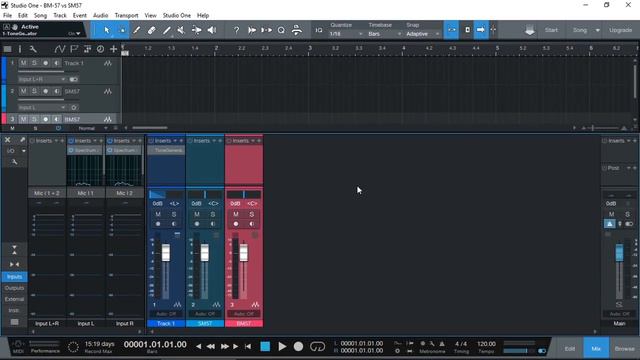Screen dimensions: 640x360
Task: Select the Mute tool
Action: (x=181, y=30)
